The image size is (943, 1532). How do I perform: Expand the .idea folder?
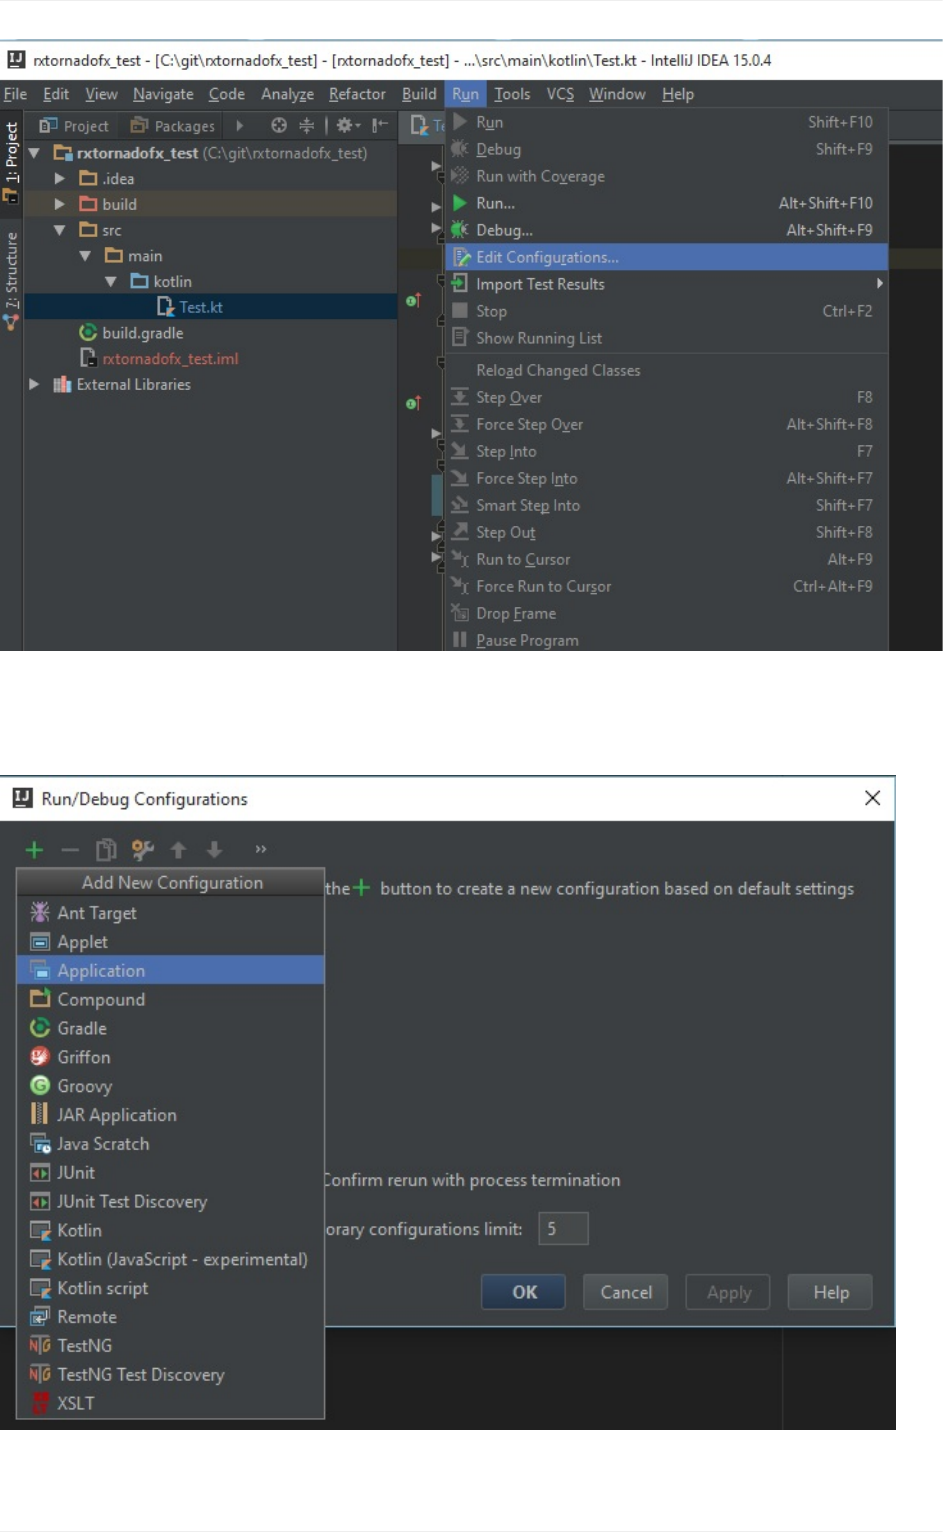click(x=60, y=178)
